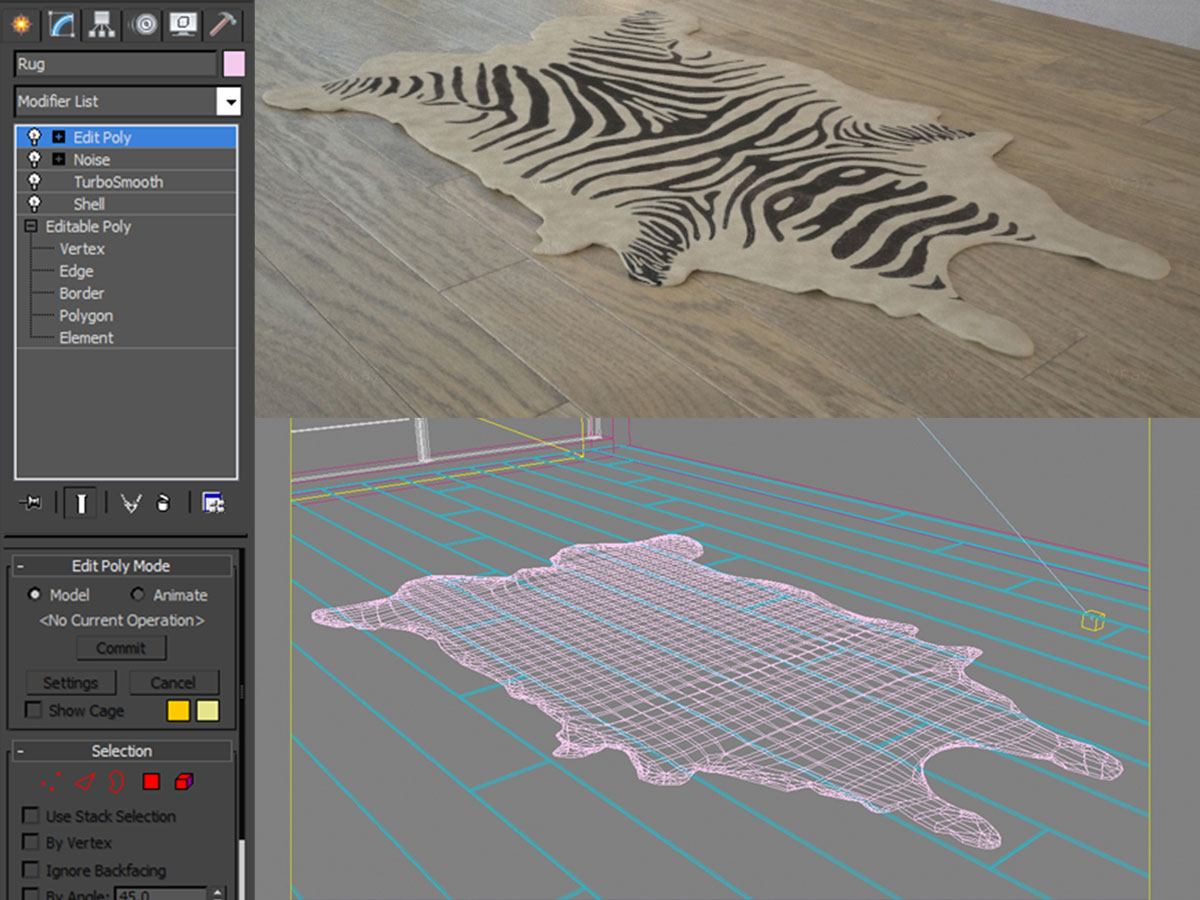Collapse the Editable Poly tree
The height and width of the screenshot is (900, 1200).
click(31, 227)
